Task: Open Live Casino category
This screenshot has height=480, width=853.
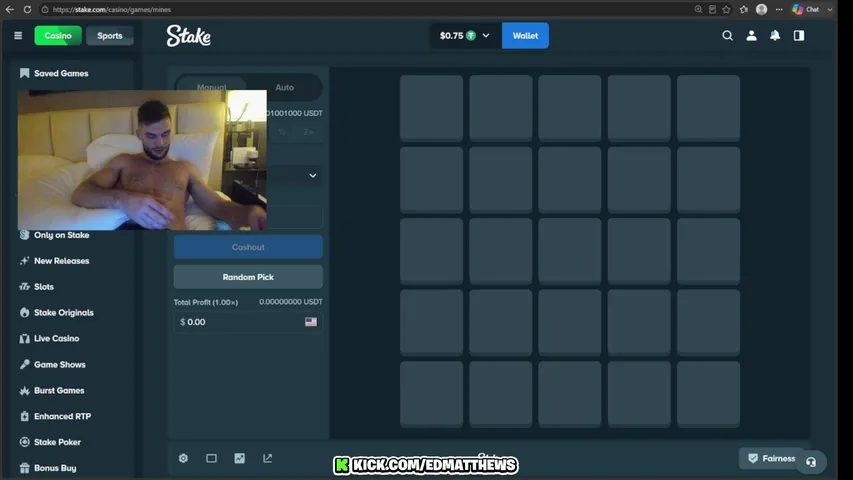Action: tap(56, 339)
